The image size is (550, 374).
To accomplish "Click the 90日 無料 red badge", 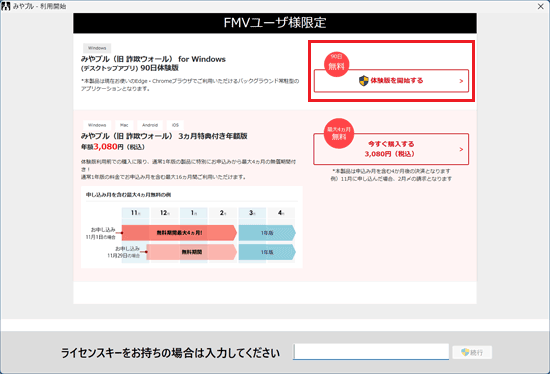I will pyautogui.click(x=336, y=64).
